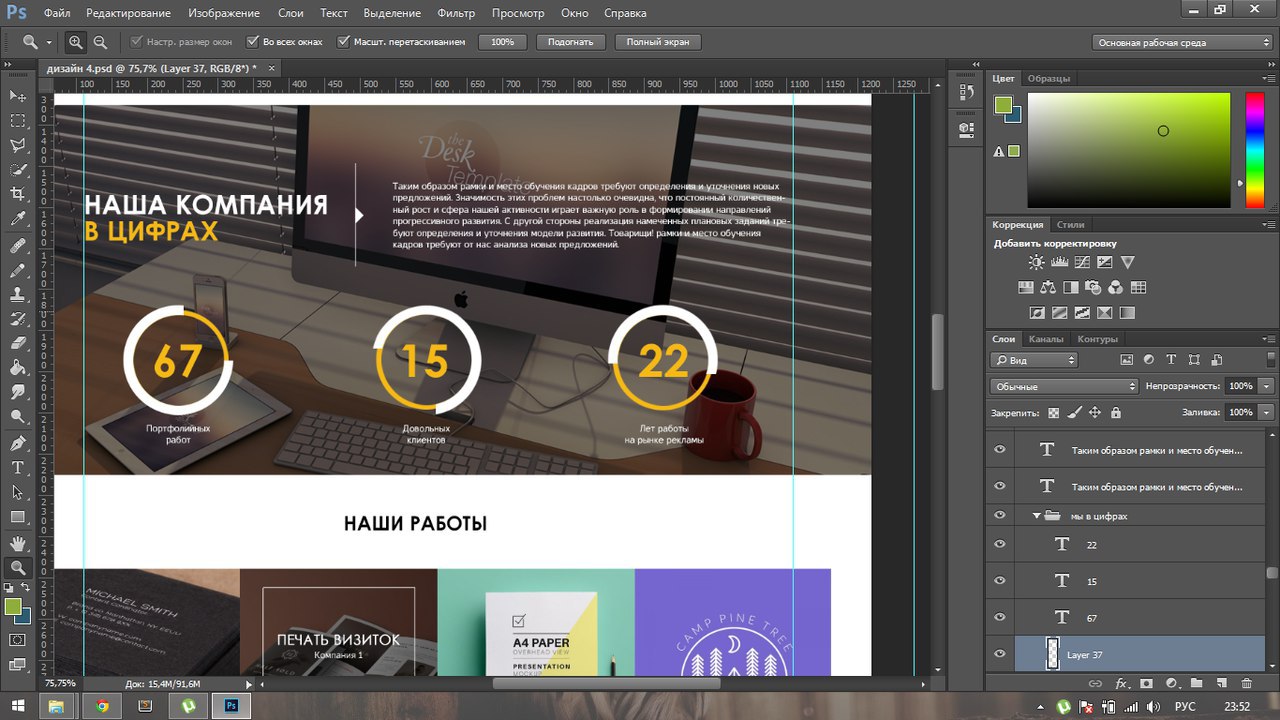This screenshot has width=1280, height=720.
Task: Select the Horizontal Type tool
Action: (17, 467)
